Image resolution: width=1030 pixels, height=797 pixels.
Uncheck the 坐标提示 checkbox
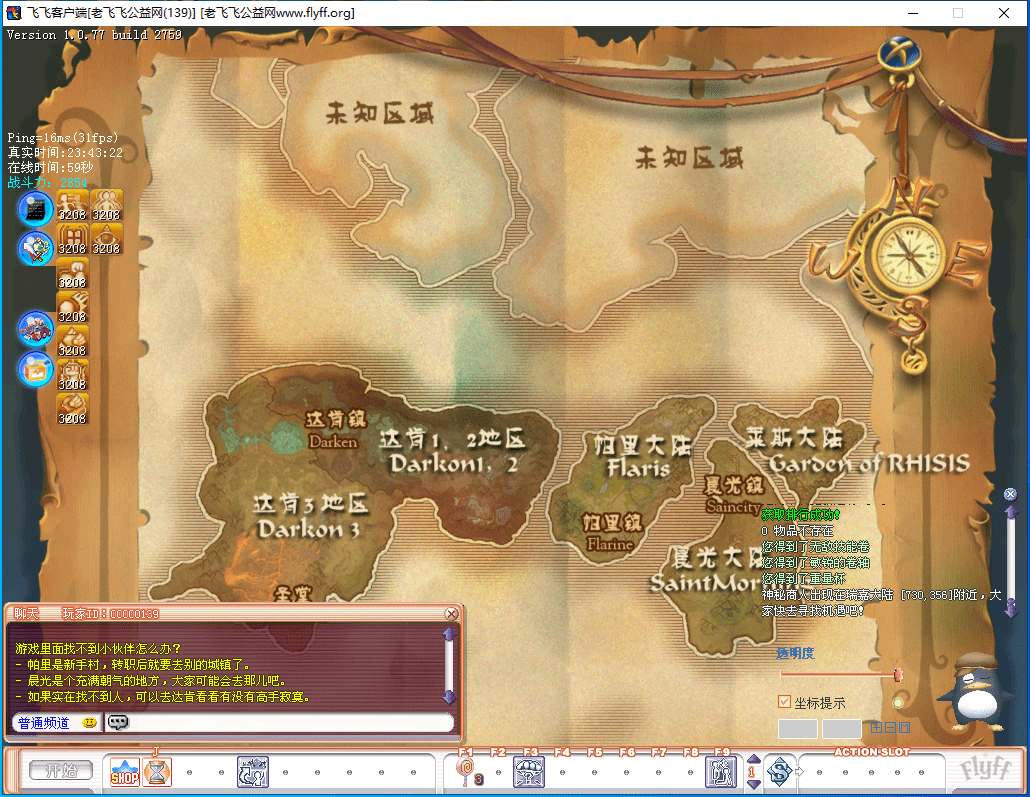pyautogui.click(x=784, y=702)
